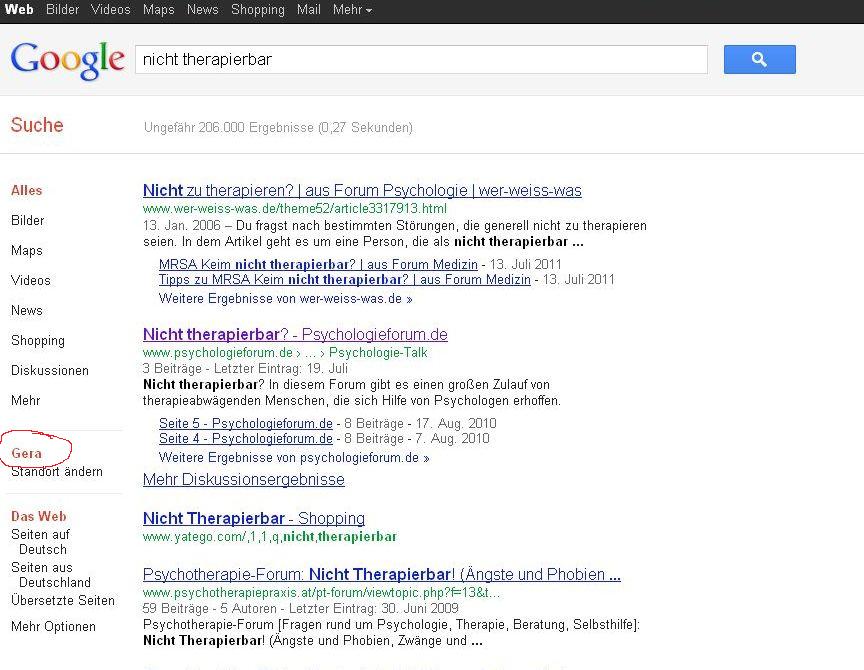Open Mail from the top bar
Viewport: 864px width, 670px height.
tap(309, 9)
